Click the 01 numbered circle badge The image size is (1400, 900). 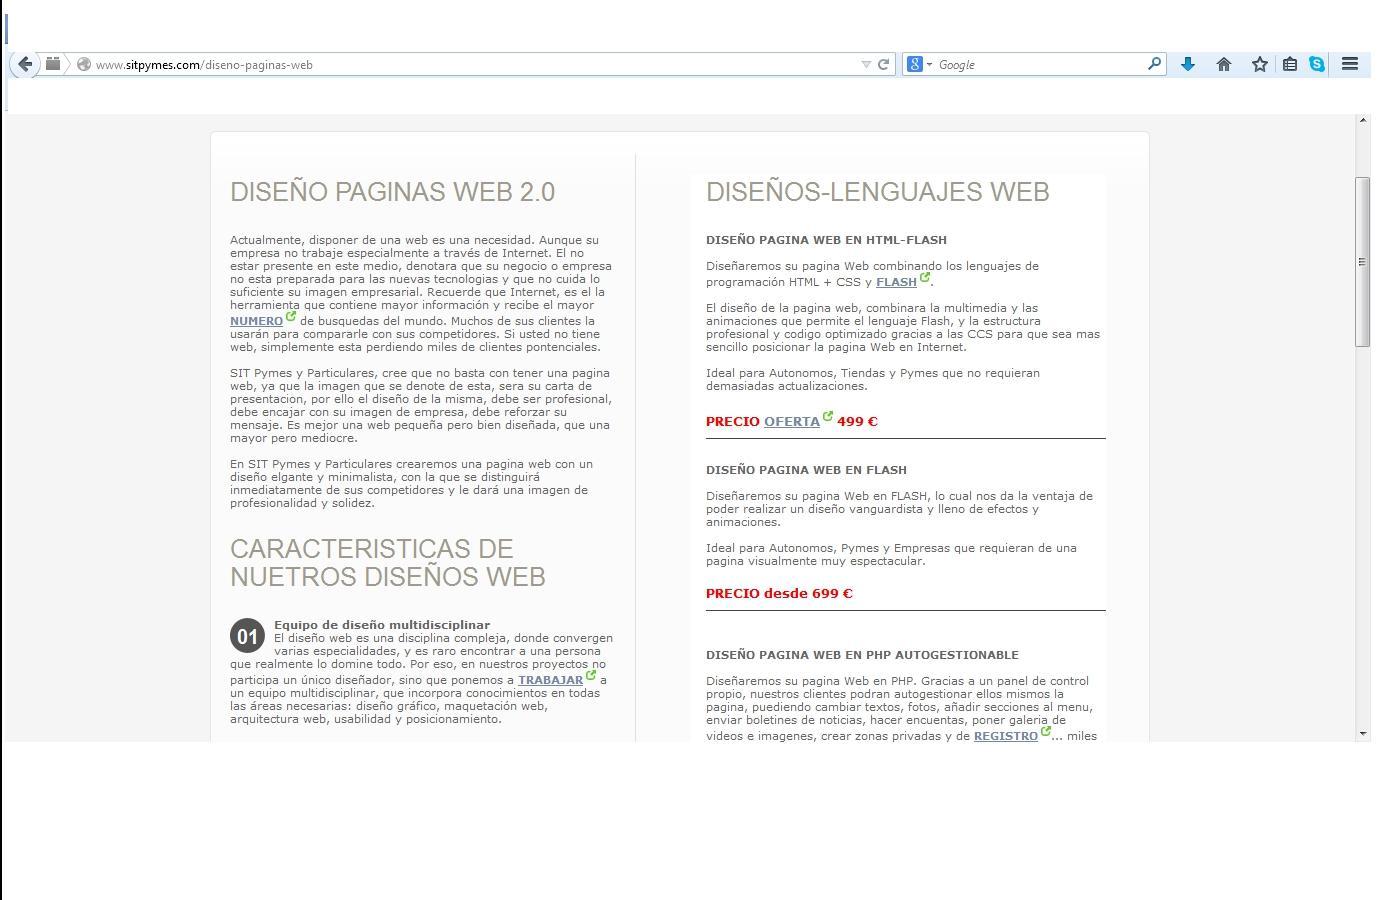[247, 636]
